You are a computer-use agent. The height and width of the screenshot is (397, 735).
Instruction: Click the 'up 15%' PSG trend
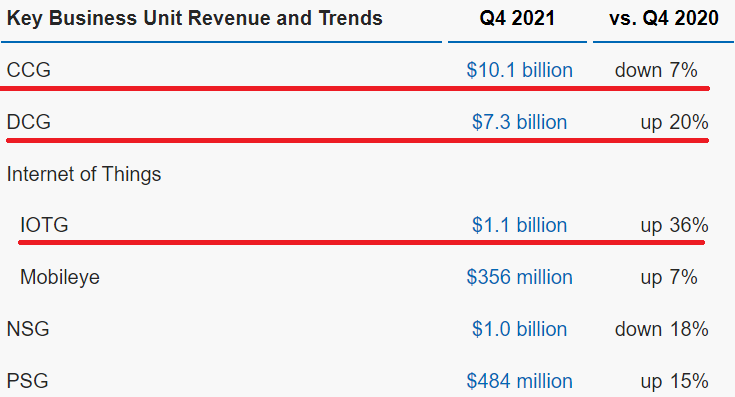[x=675, y=381]
